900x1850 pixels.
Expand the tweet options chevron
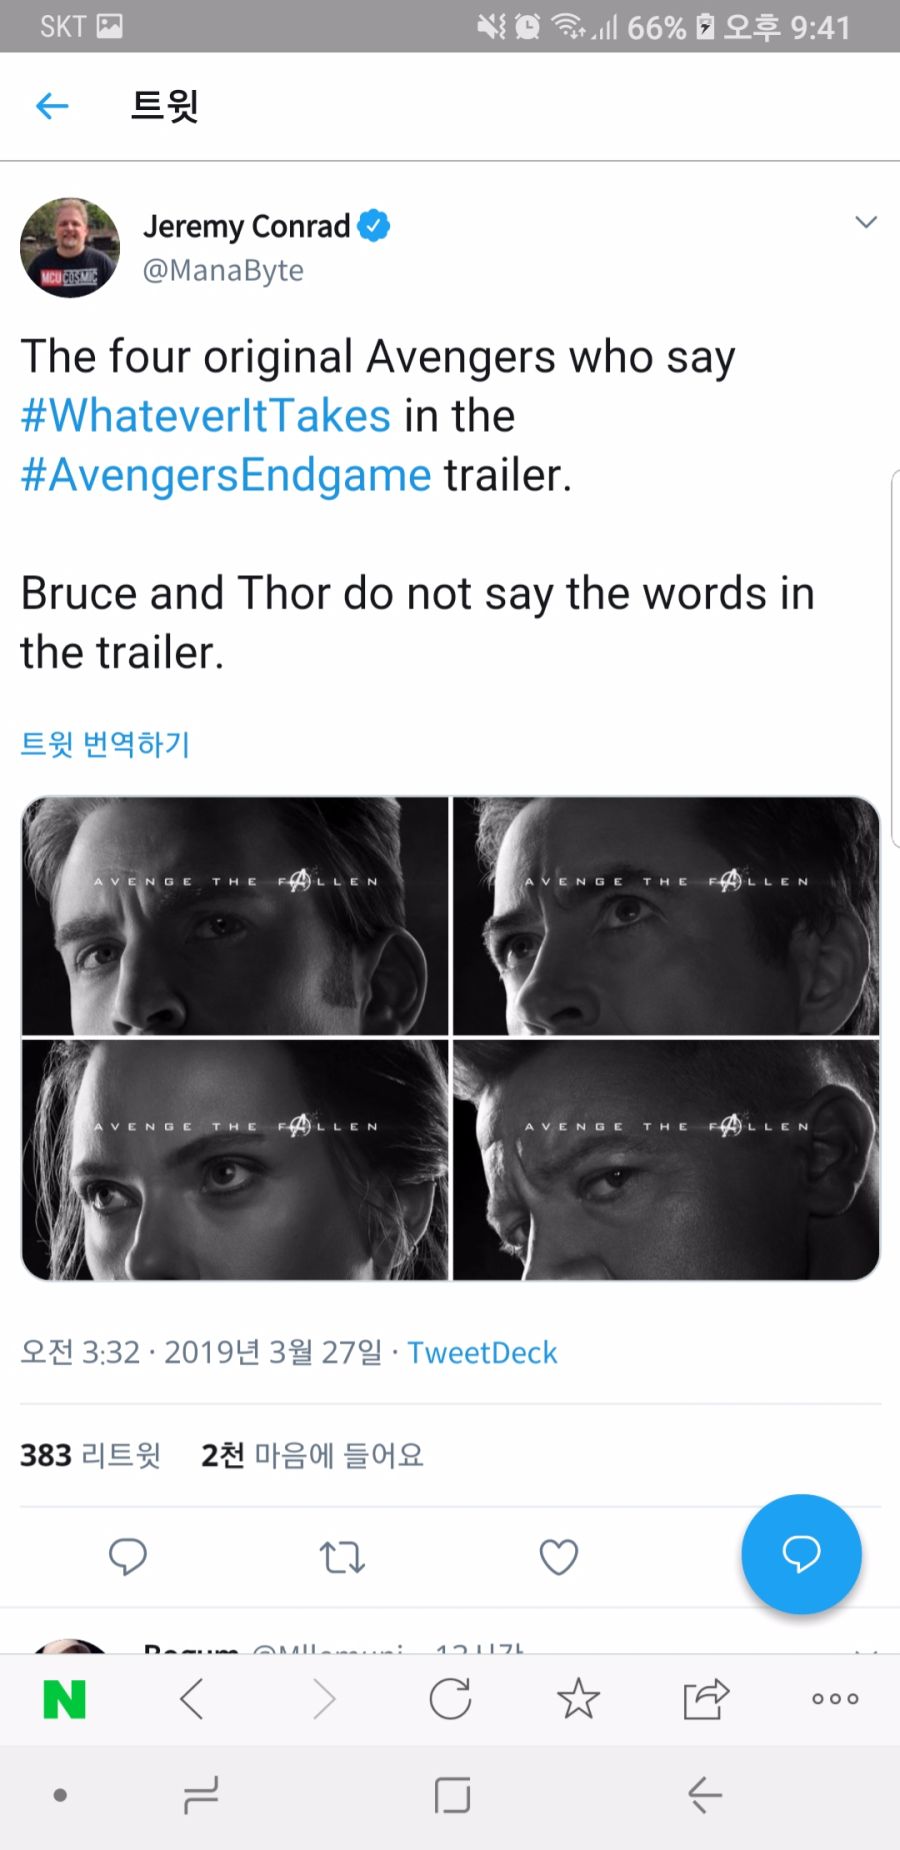click(x=866, y=222)
